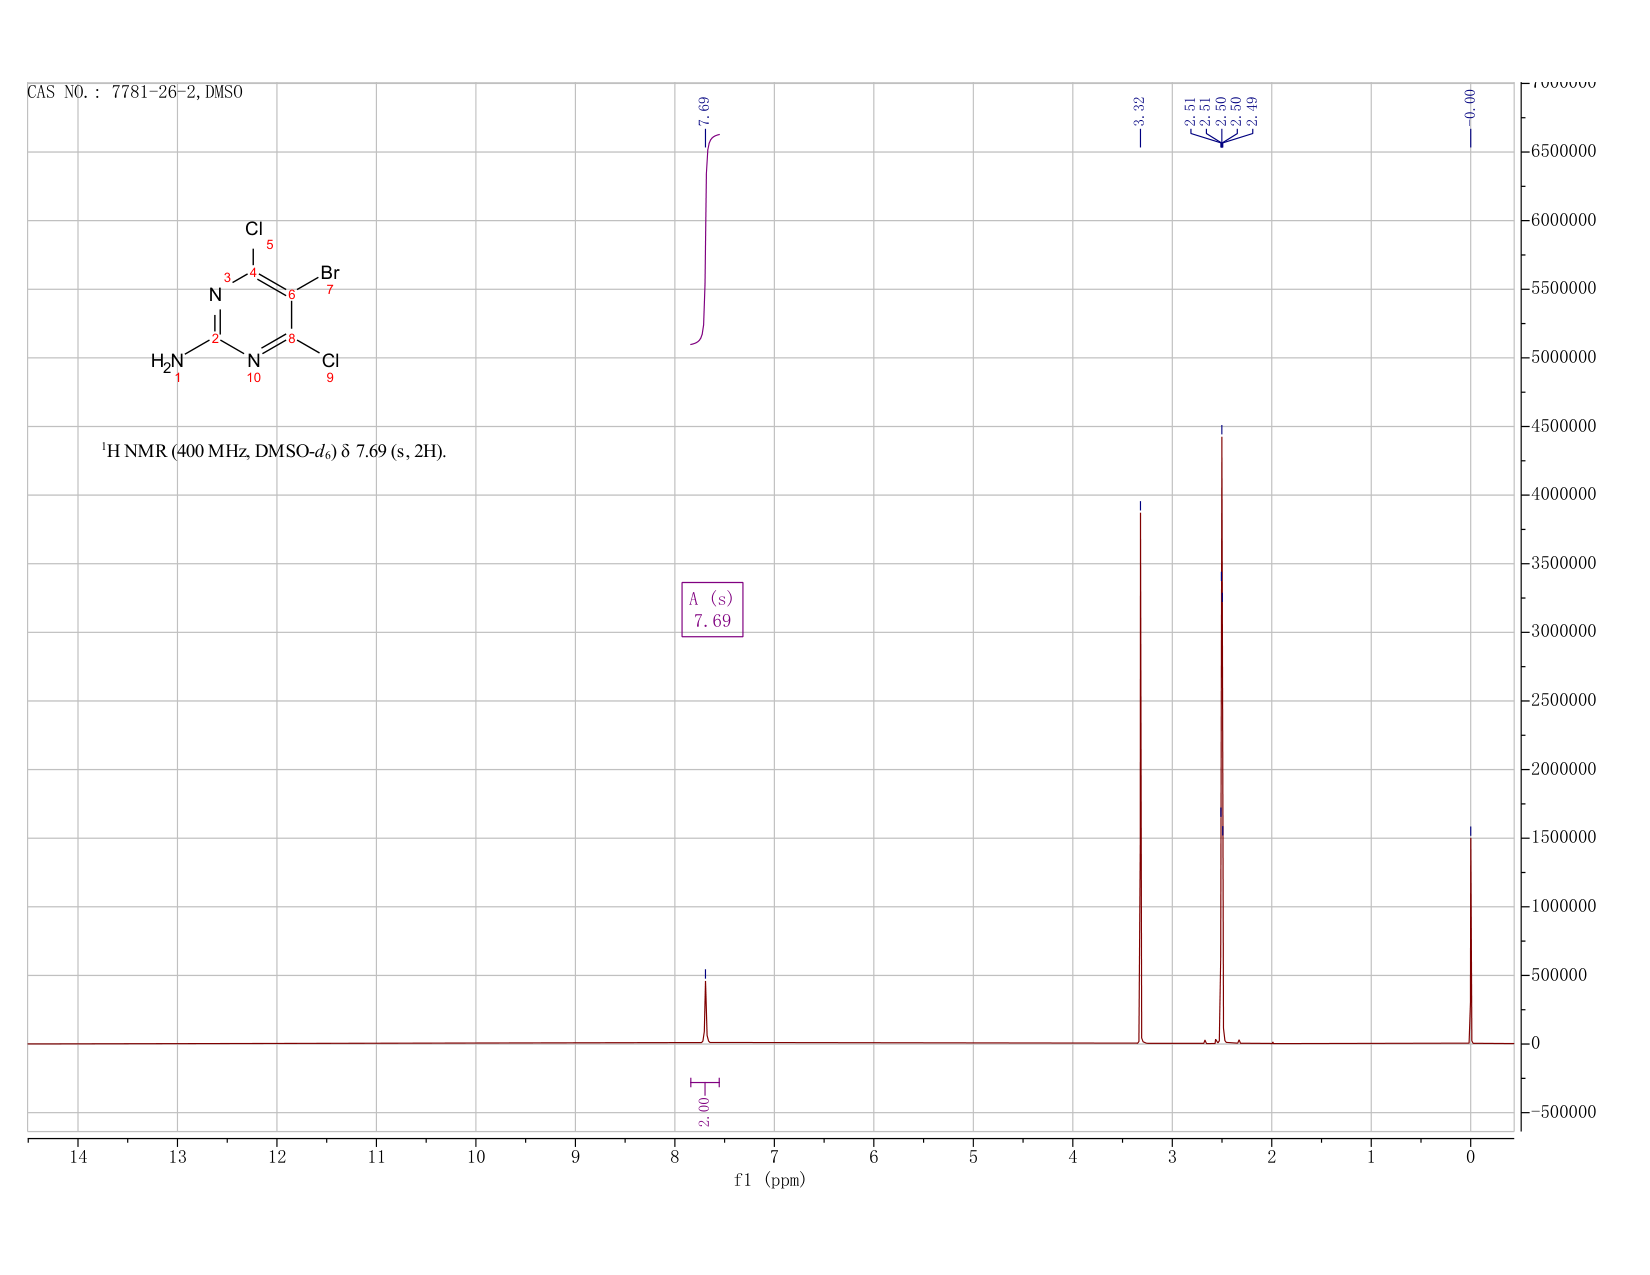Click the Br atom label in structure
The image size is (1650, 1275).
pyautogui.click(x=330, y=273)
